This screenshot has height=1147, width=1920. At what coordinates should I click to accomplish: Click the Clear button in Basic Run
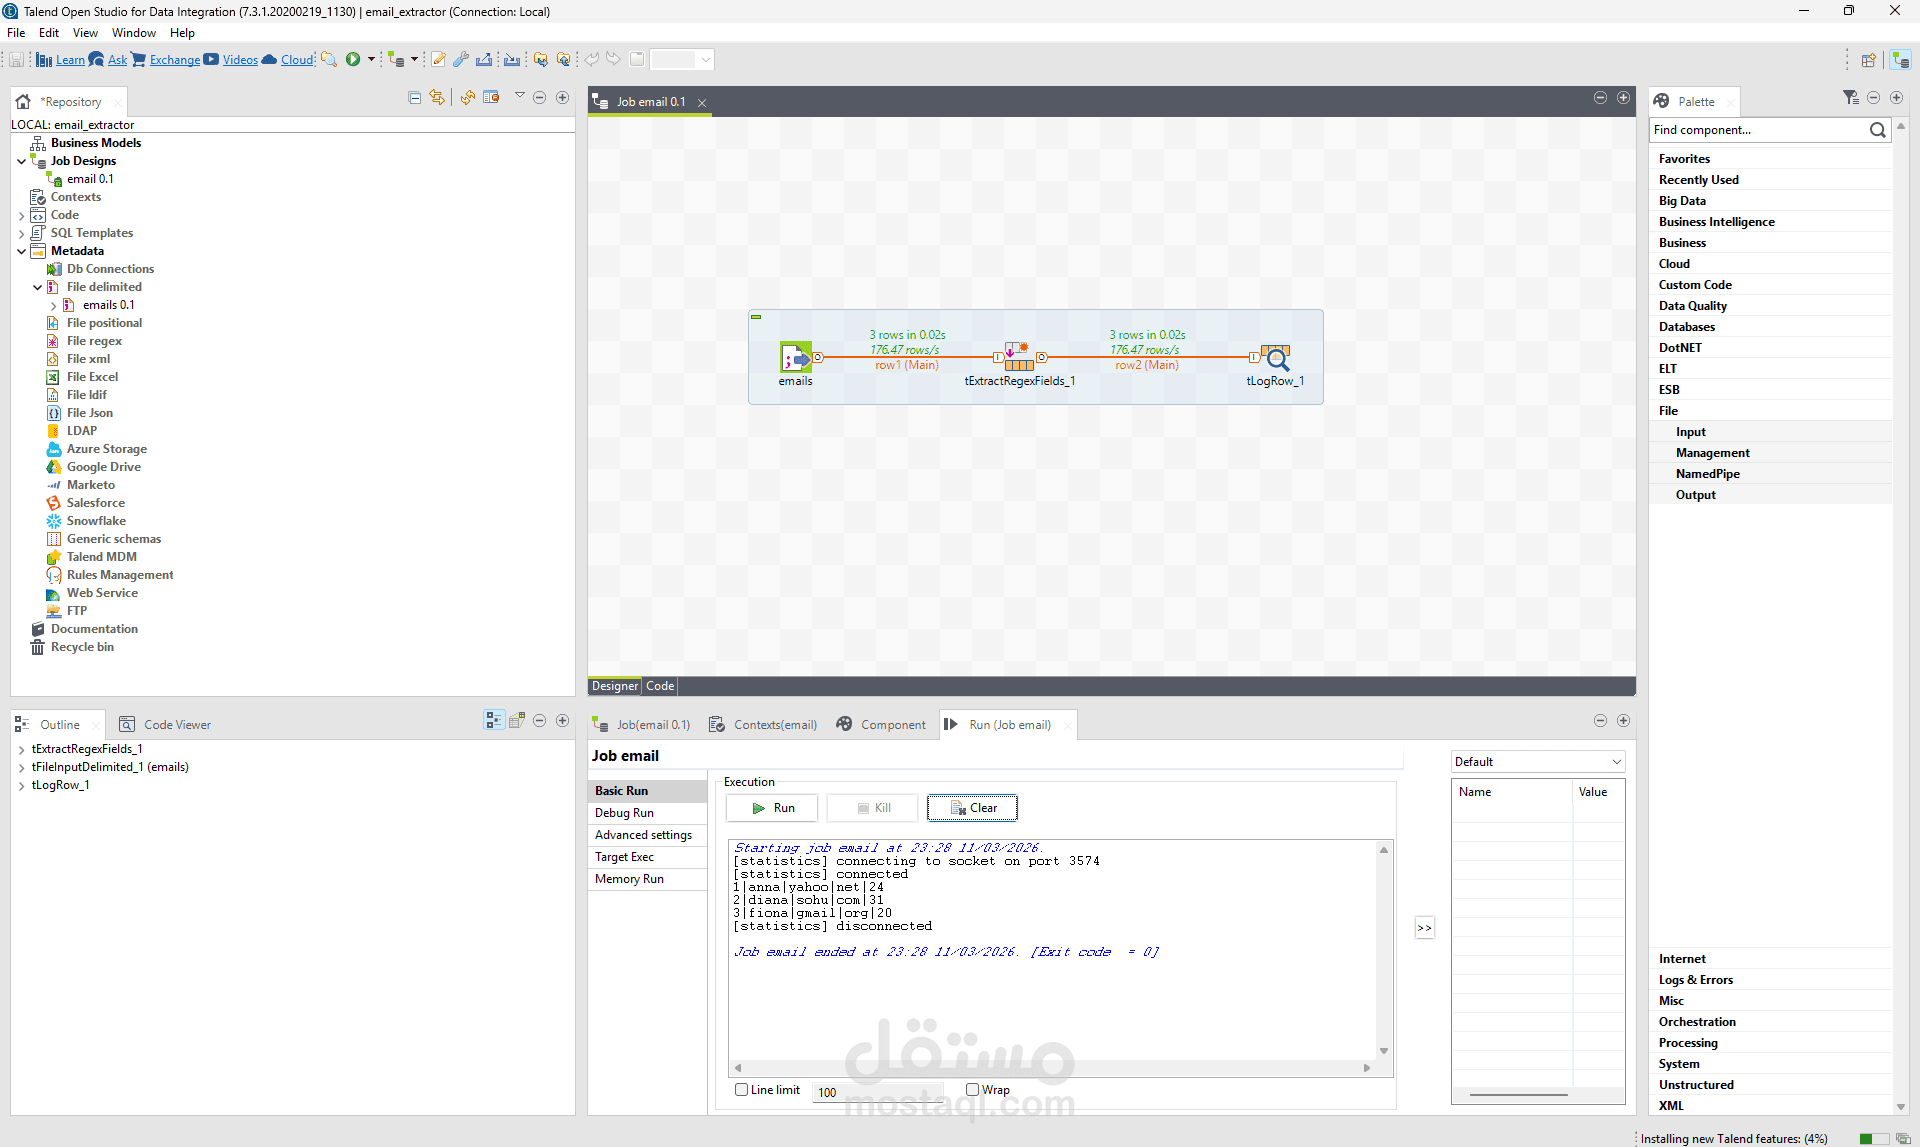(971, 807)
